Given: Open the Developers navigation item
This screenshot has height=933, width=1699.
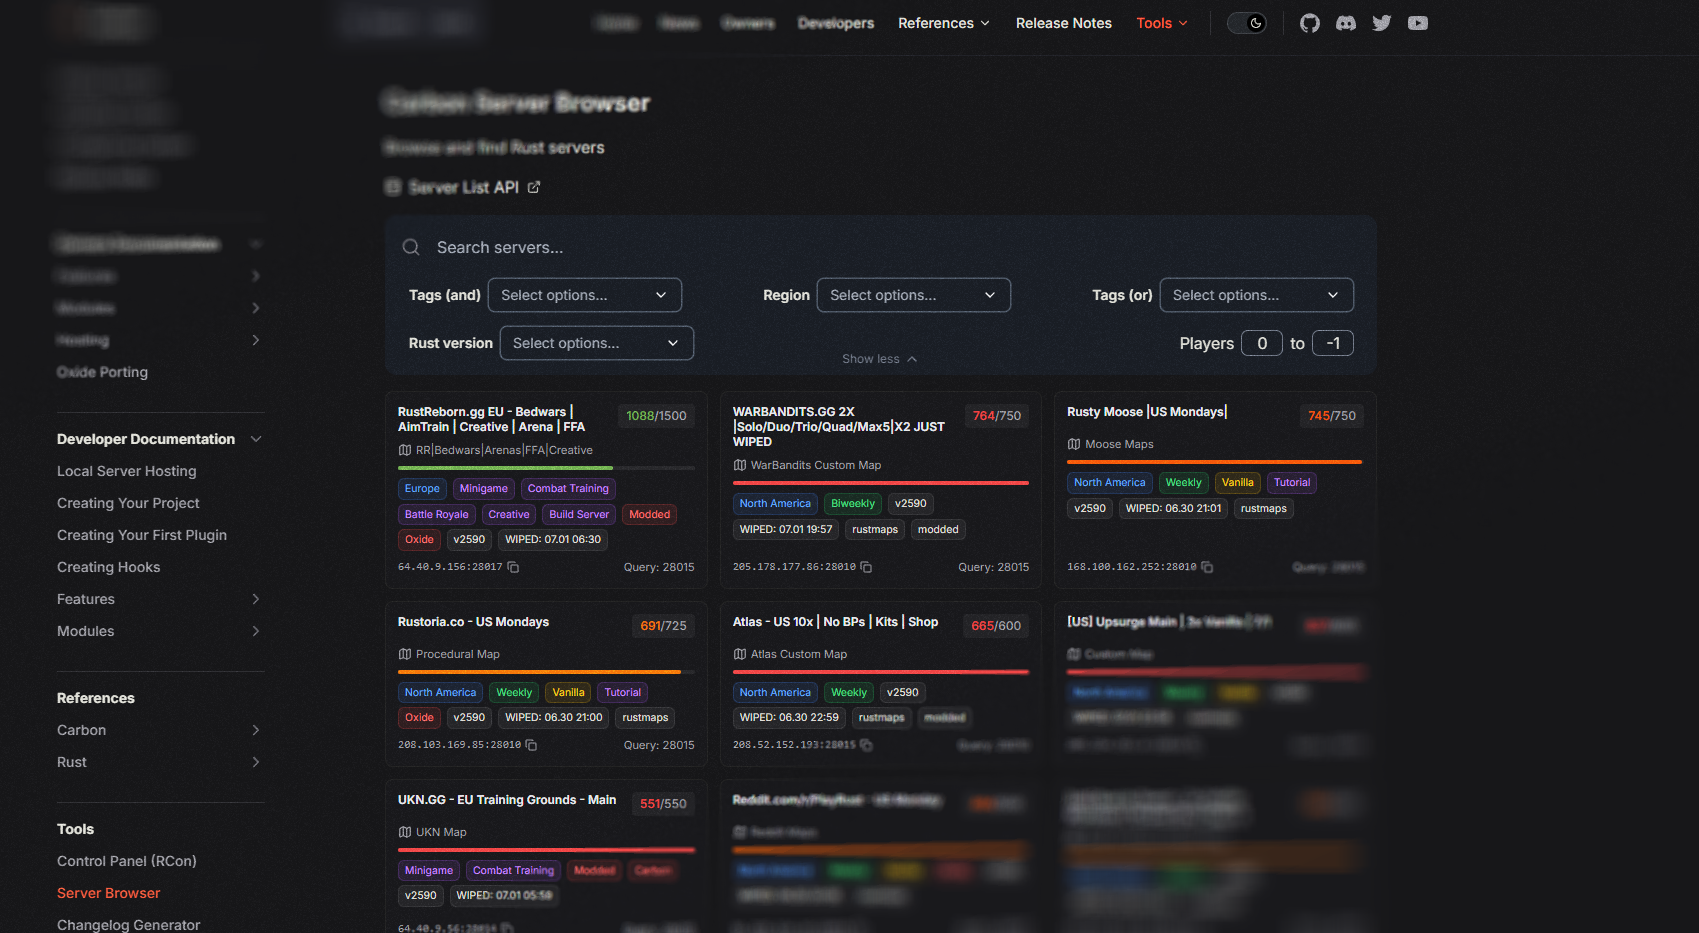Looking at the screenshot, I should (x=836, y=23).
